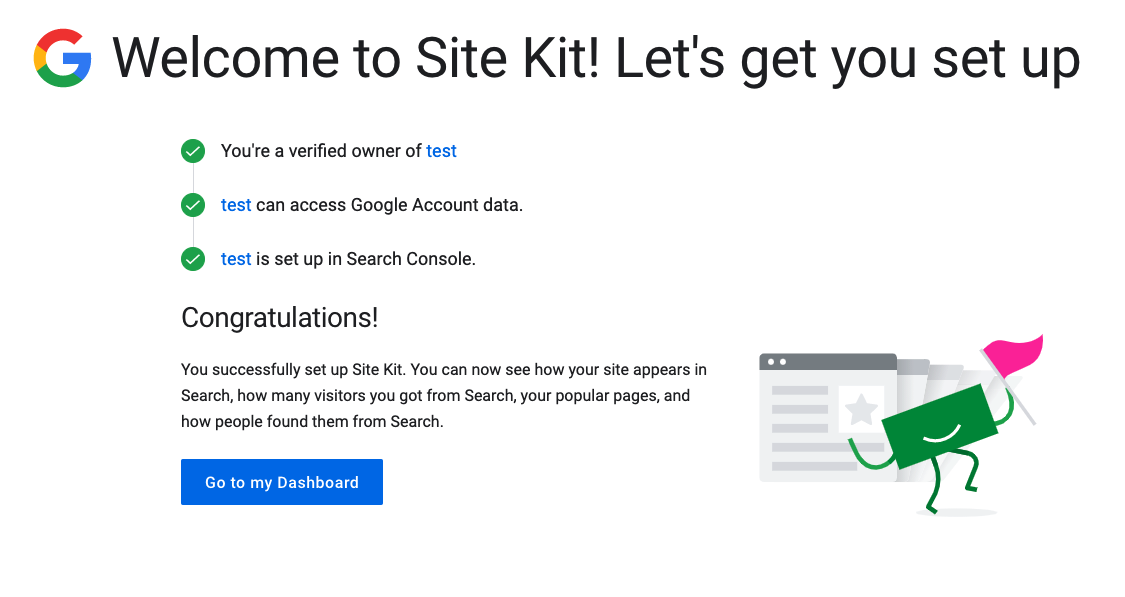
Task: Click the 'You successfully set up Site Kit' paragraph
Action: pos(443,395)
